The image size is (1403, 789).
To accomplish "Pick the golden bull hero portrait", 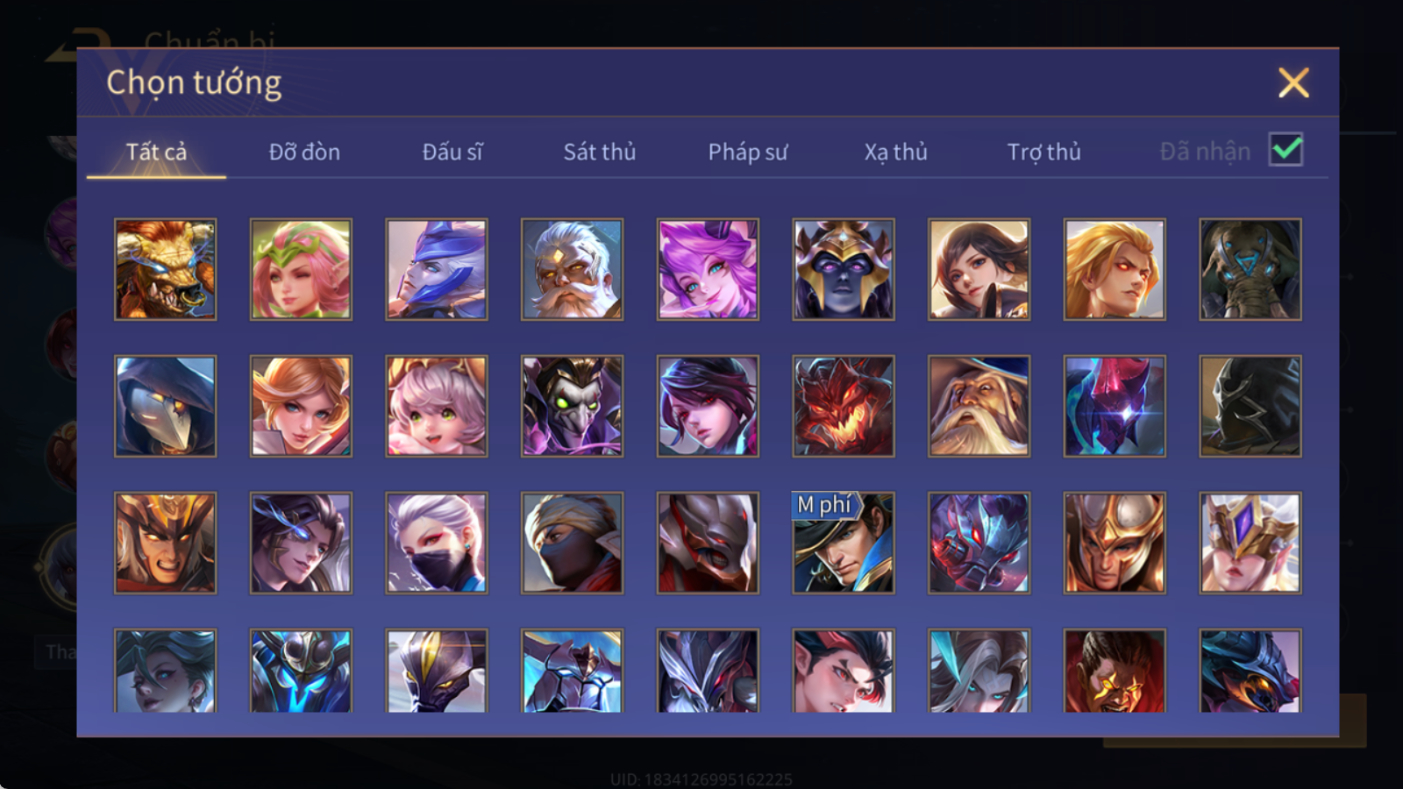I will tap(165, 270).
